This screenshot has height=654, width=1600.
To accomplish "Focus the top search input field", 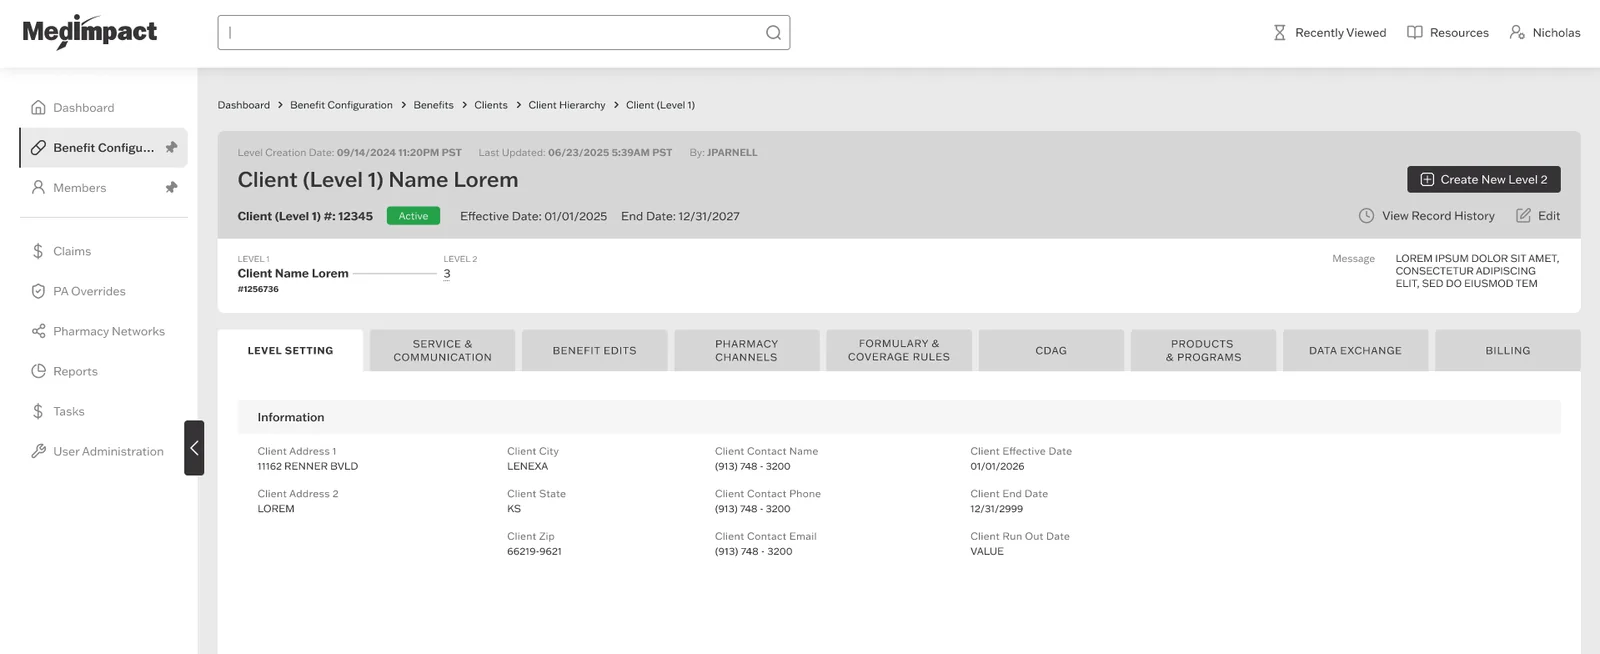I will 504,32.
